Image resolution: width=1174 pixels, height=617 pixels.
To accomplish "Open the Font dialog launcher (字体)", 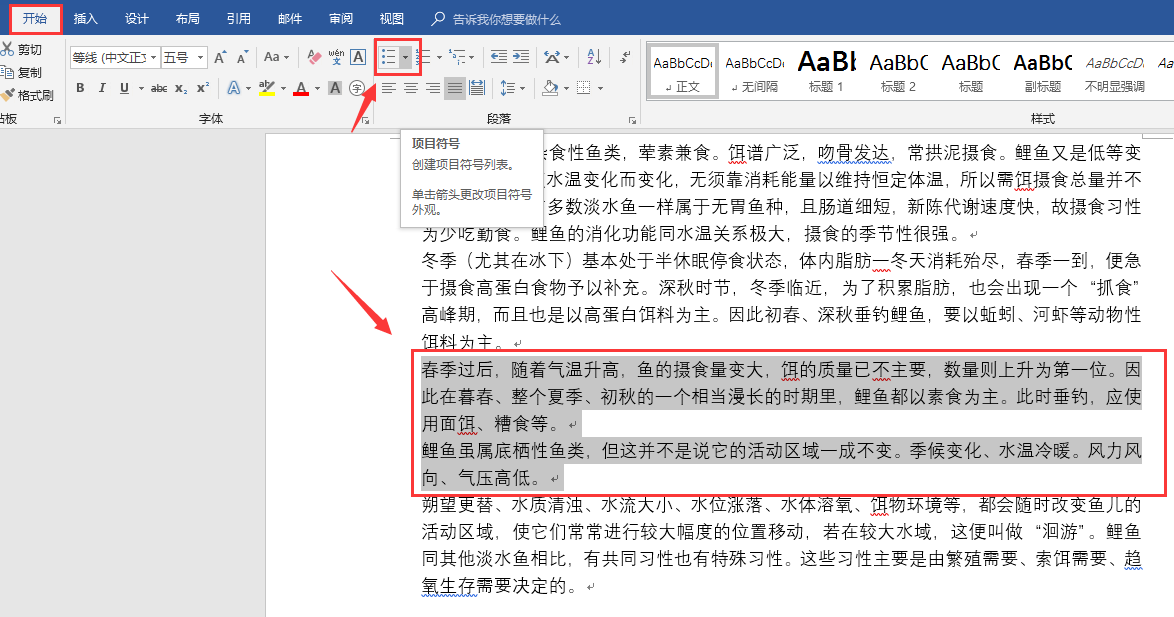I will 365,120.
